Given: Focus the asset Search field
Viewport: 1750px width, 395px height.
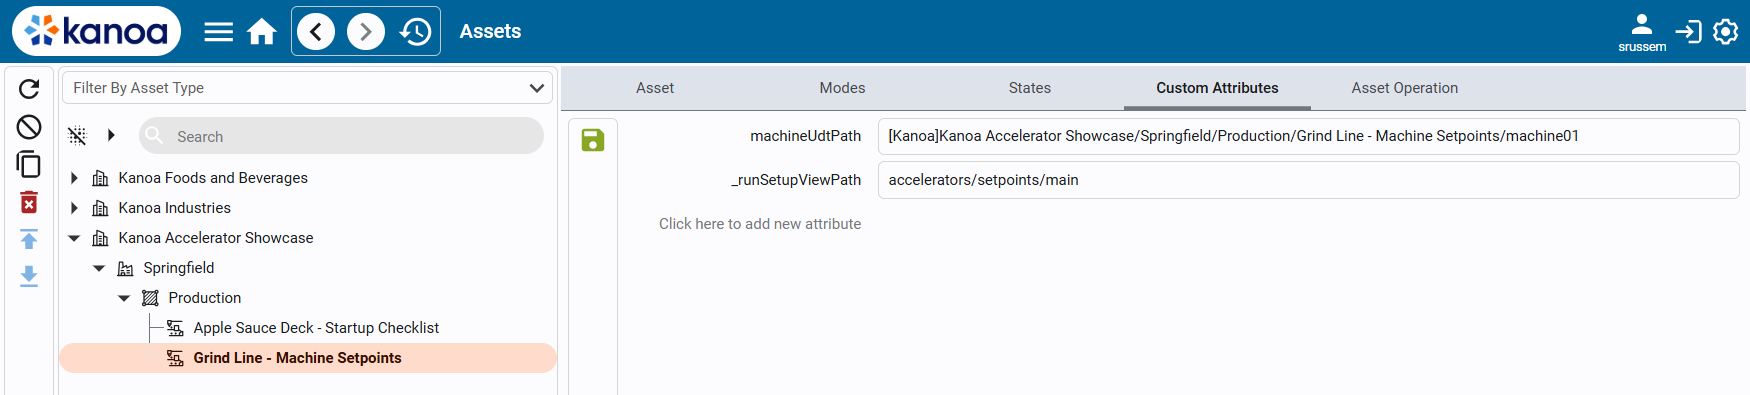Looking at the screenshot, I should click(x=341, y=136).
